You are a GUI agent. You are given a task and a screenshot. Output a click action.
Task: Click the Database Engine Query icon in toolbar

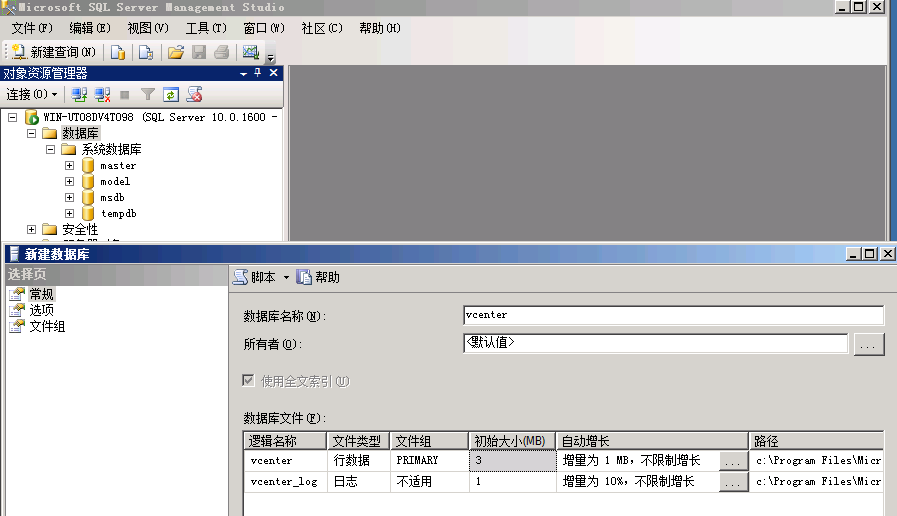click(x=118, y=52)
